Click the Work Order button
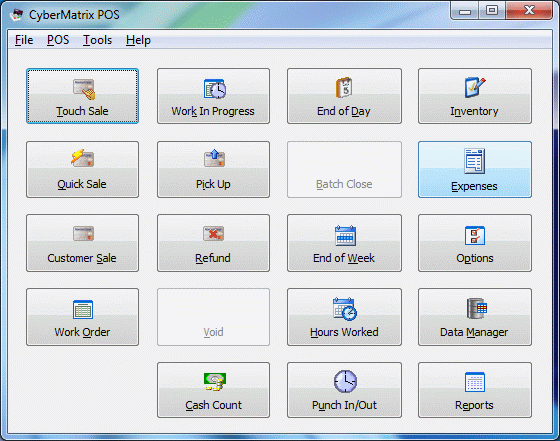This screenshot has width=560, height=441. 82,317
